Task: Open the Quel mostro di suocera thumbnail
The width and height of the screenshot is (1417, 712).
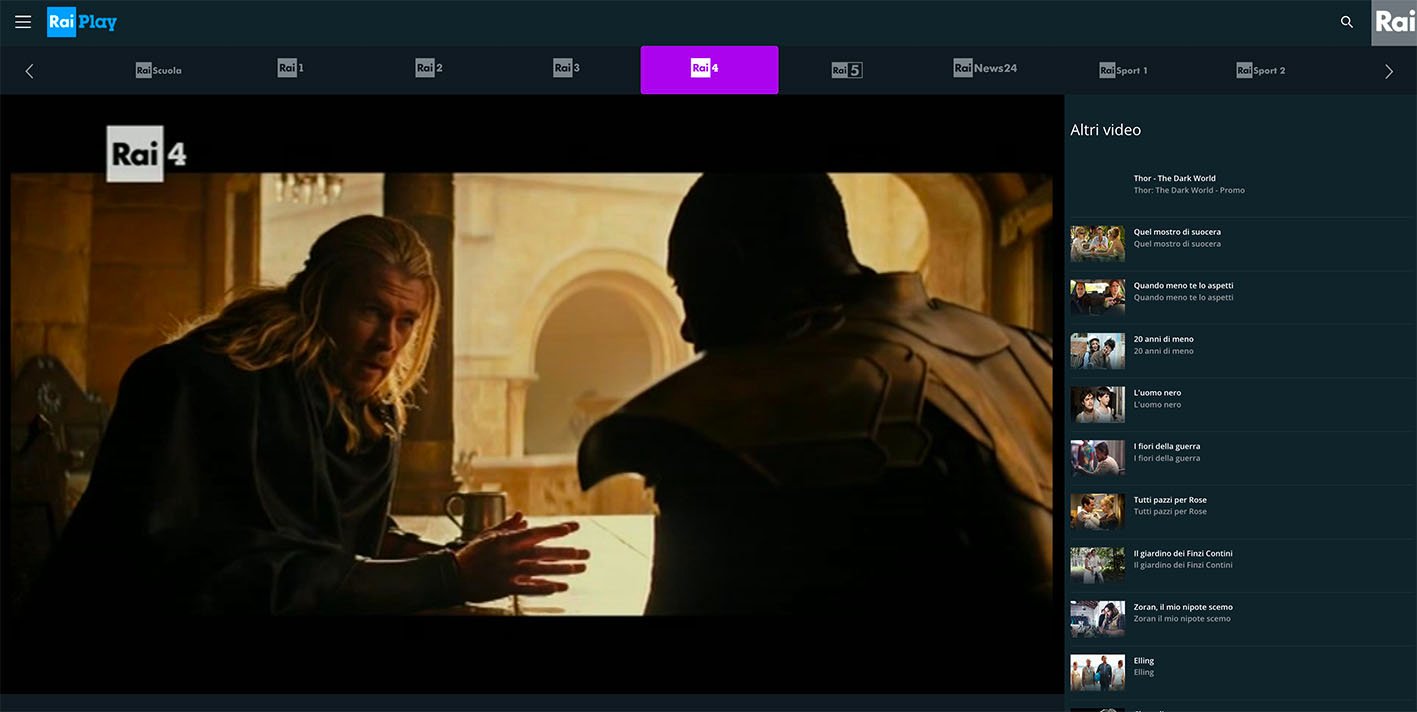Action: (x=1098, y=244)
